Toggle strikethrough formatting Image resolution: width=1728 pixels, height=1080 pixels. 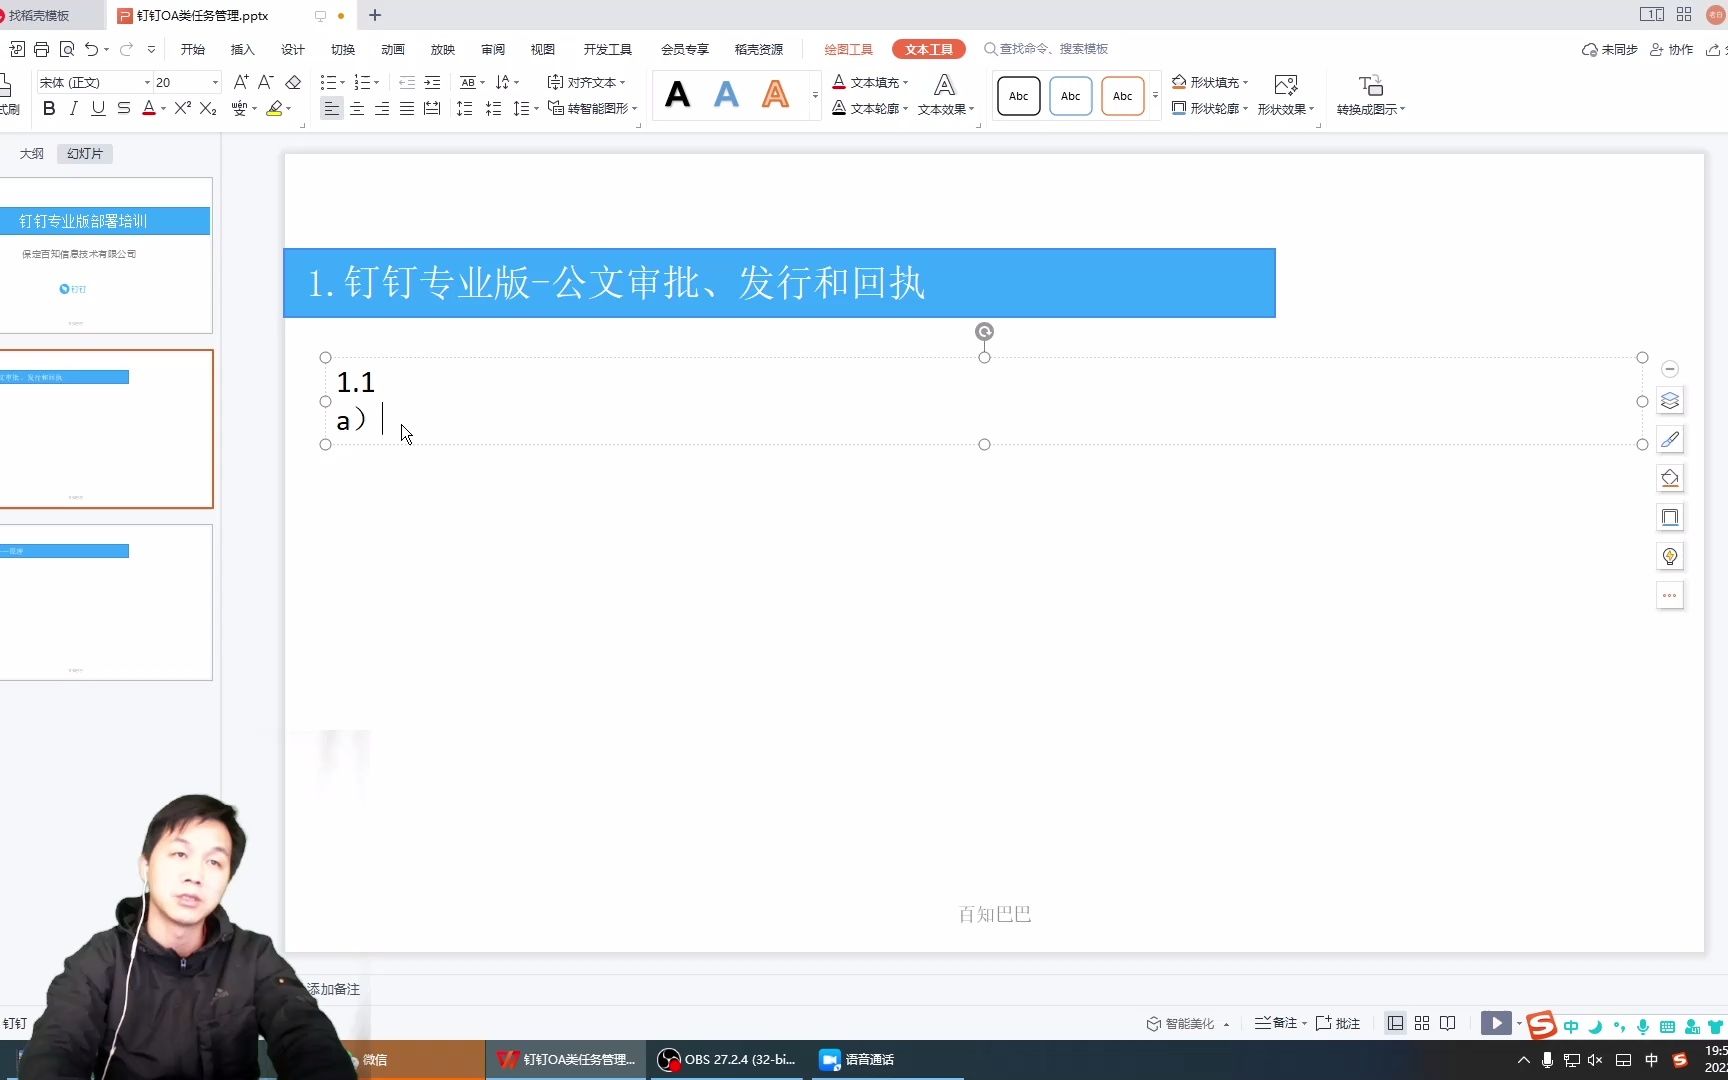[124, 108]
